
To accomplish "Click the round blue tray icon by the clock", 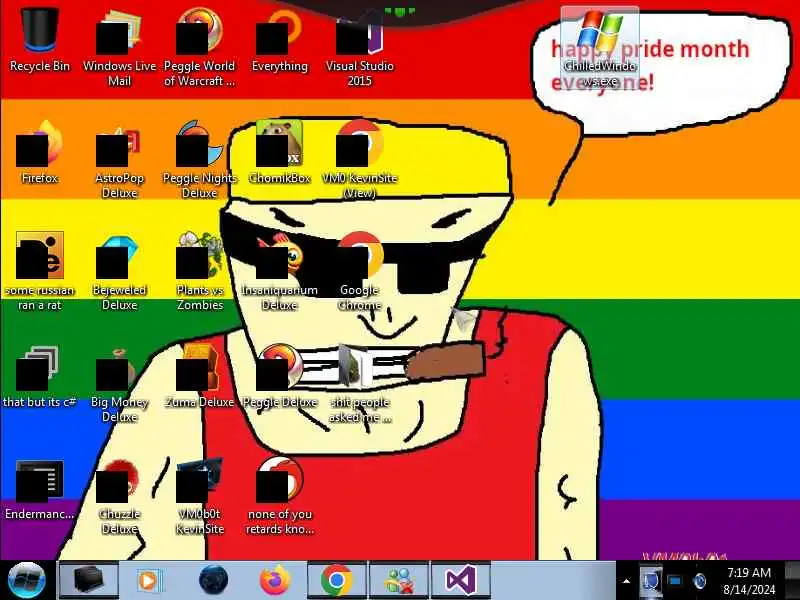I will click(699, 581).
